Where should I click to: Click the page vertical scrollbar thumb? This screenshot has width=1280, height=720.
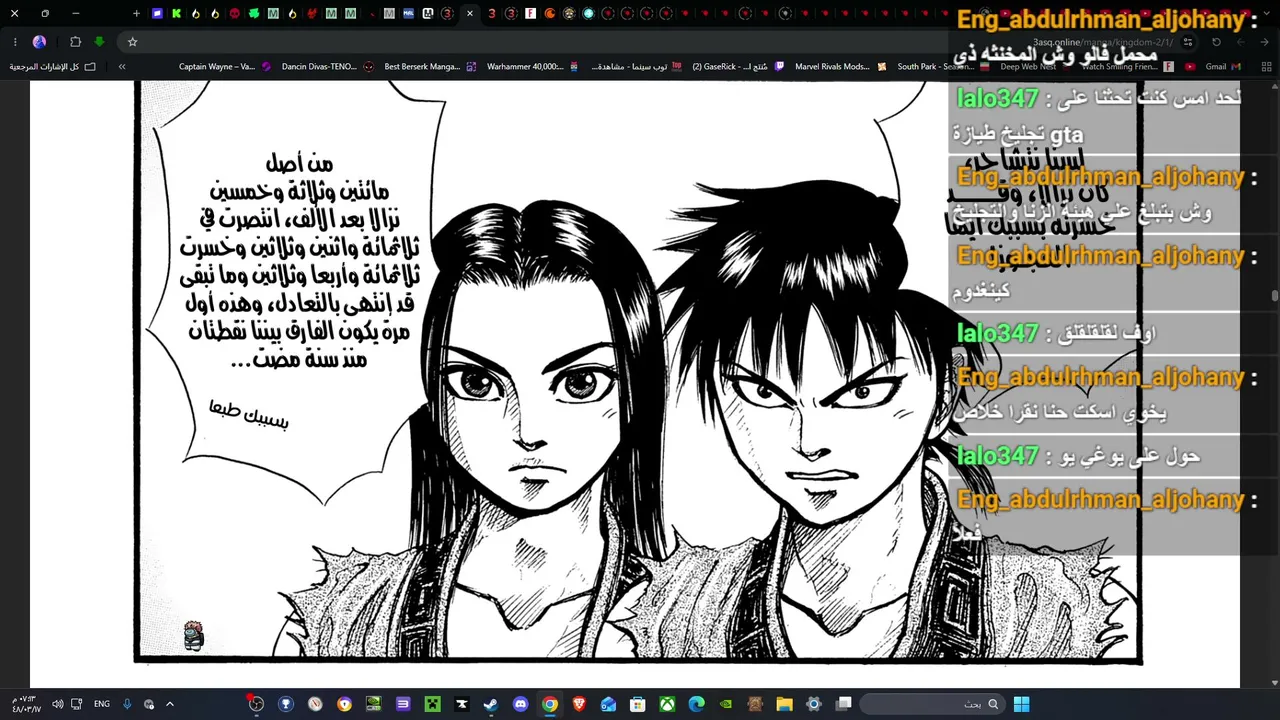pyautogui.click(x=1274, y=296)
